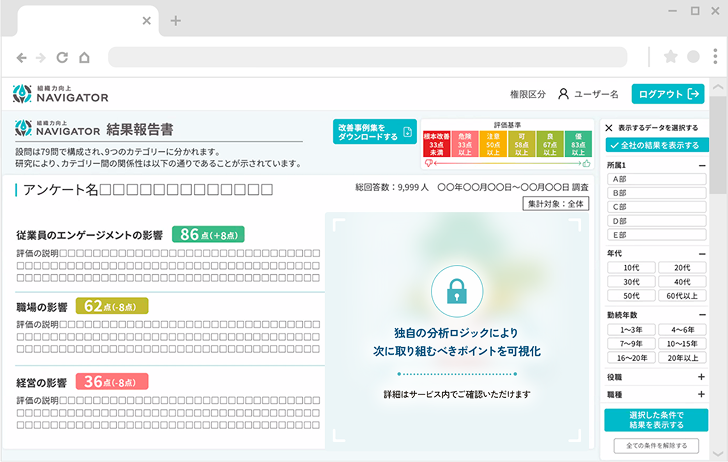The height and width of the screenshot is (462, 728).
Task: Select the D部 filter
Action: click(656, 221)
